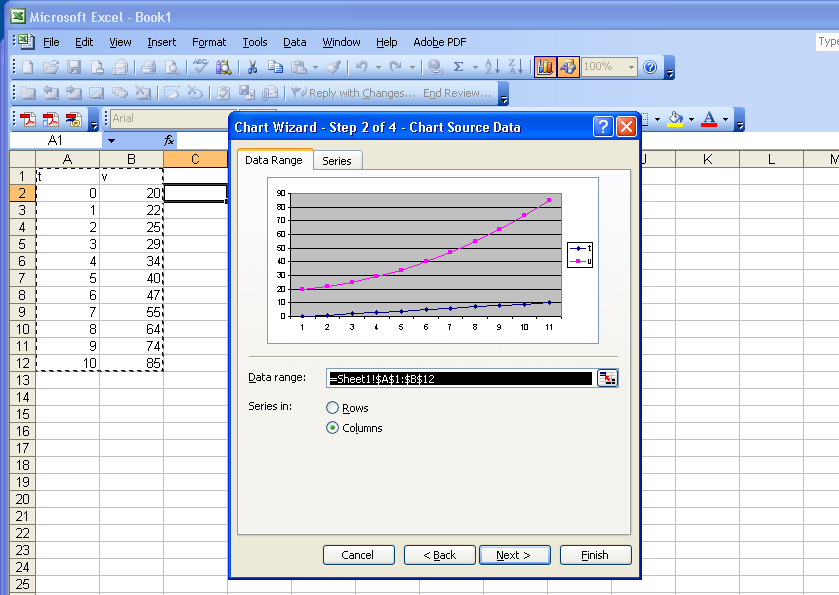Click the Finish button
Viewport: 839px width, 595px height.
coord(595,555)
